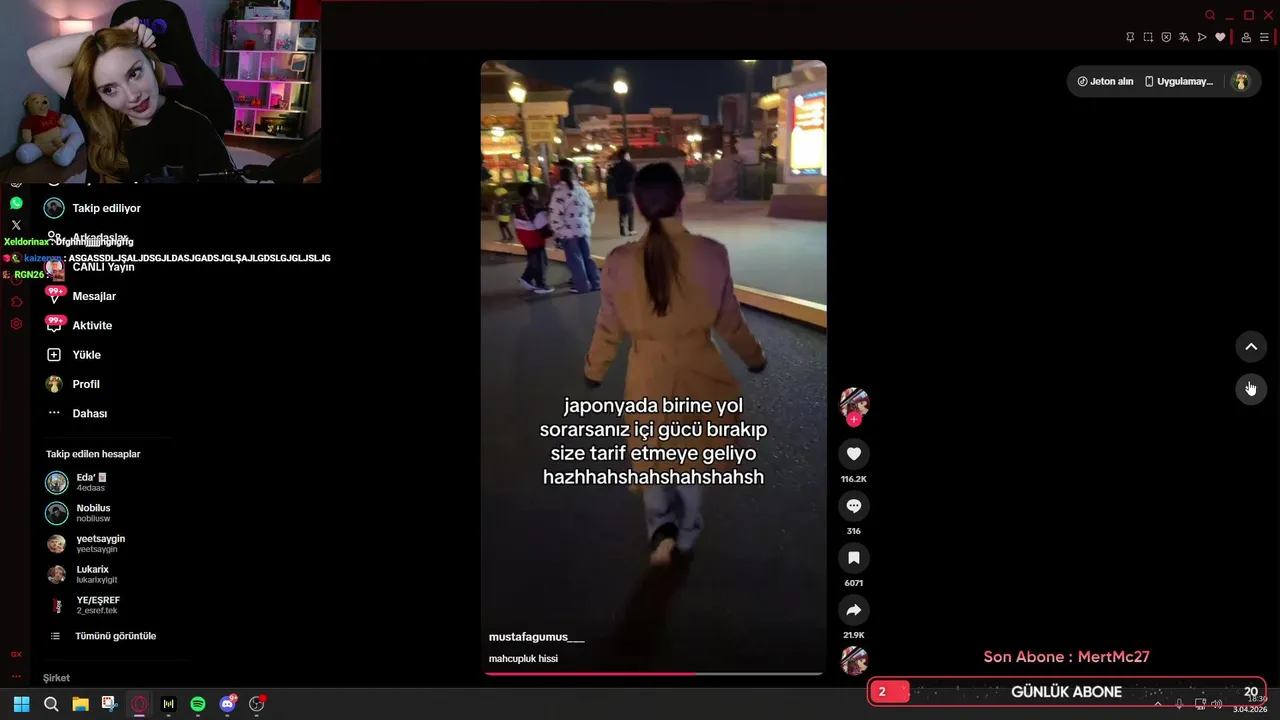
Task: Click the pin icon in the Opera toolbar
Action: pyautogui.click(x=1130, y=37)
